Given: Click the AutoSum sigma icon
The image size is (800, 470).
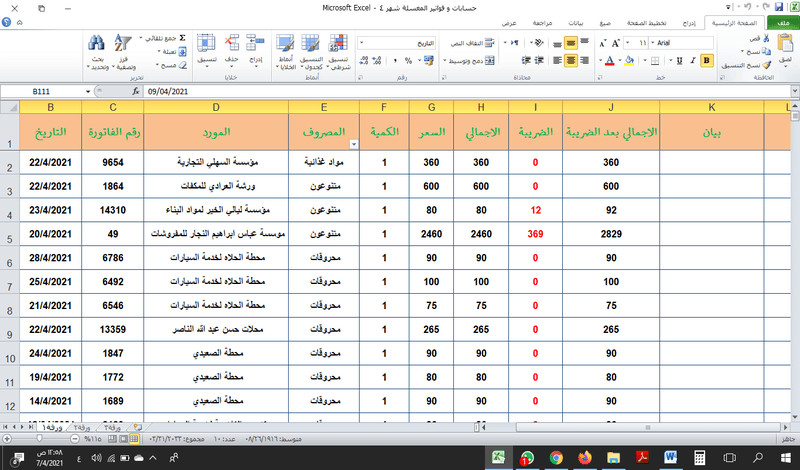Looking at the screenshot, I should (182, 38).
